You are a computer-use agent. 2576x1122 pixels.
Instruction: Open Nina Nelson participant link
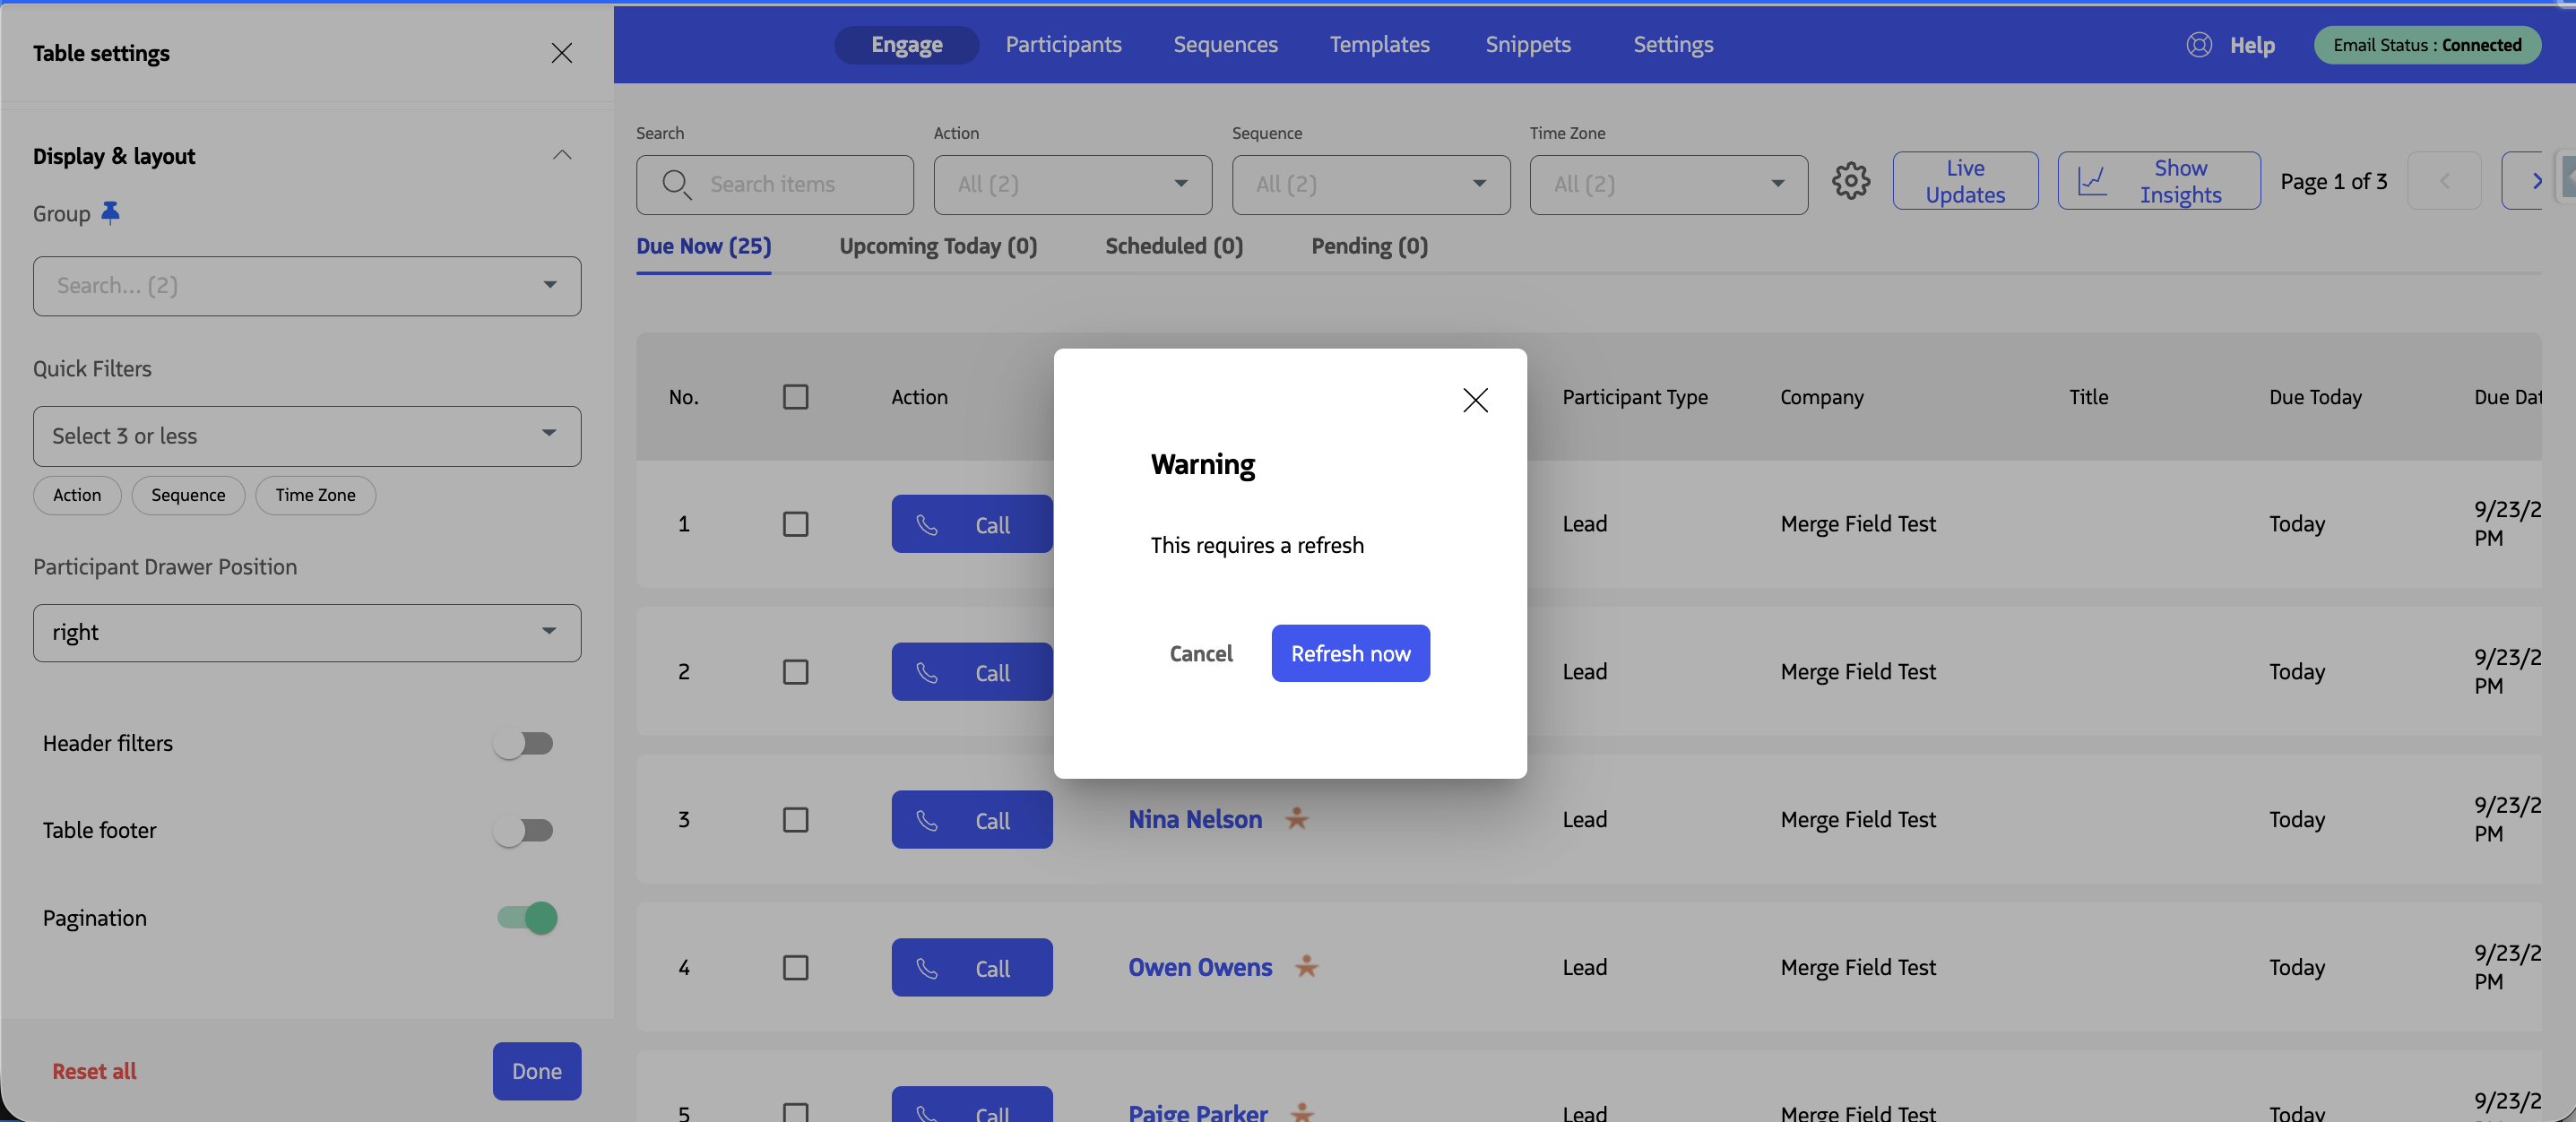tap(1195, 819)
